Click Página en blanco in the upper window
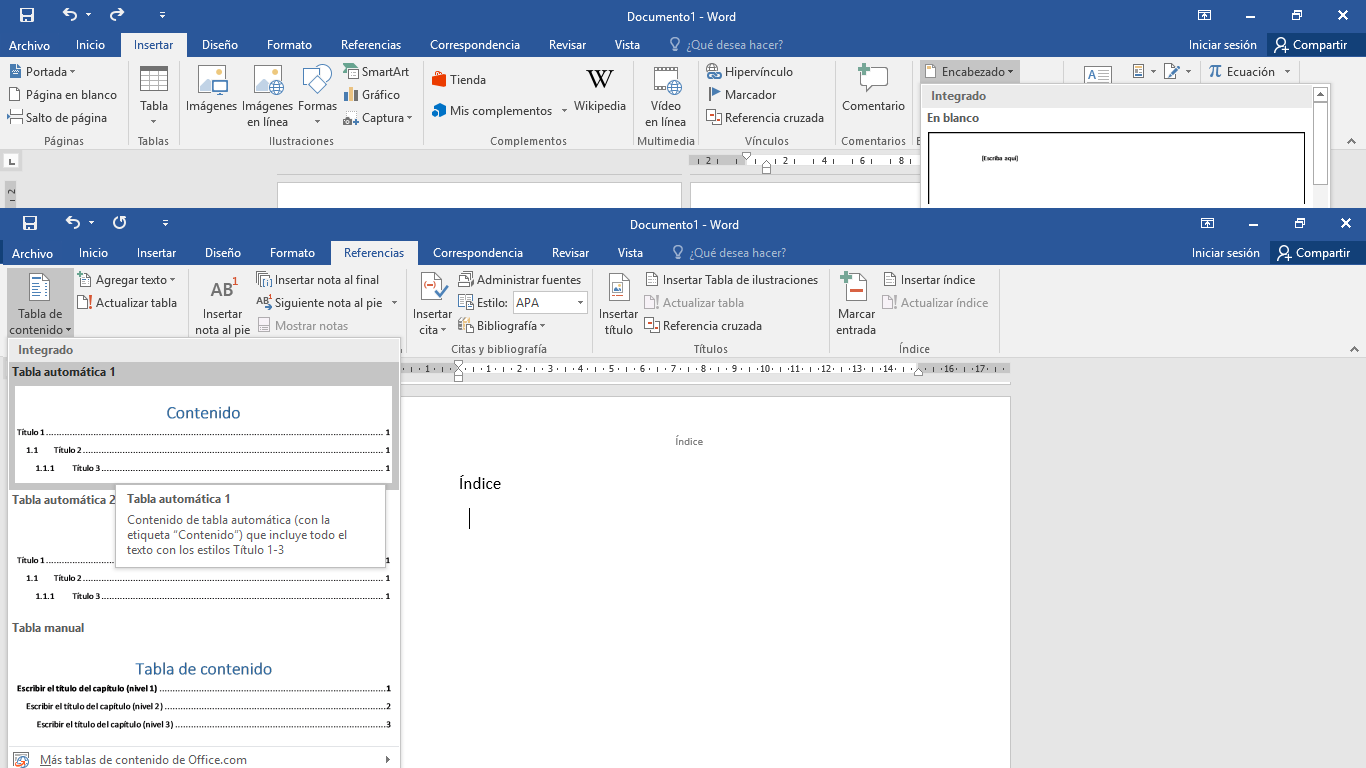 (x=63, y=95)
